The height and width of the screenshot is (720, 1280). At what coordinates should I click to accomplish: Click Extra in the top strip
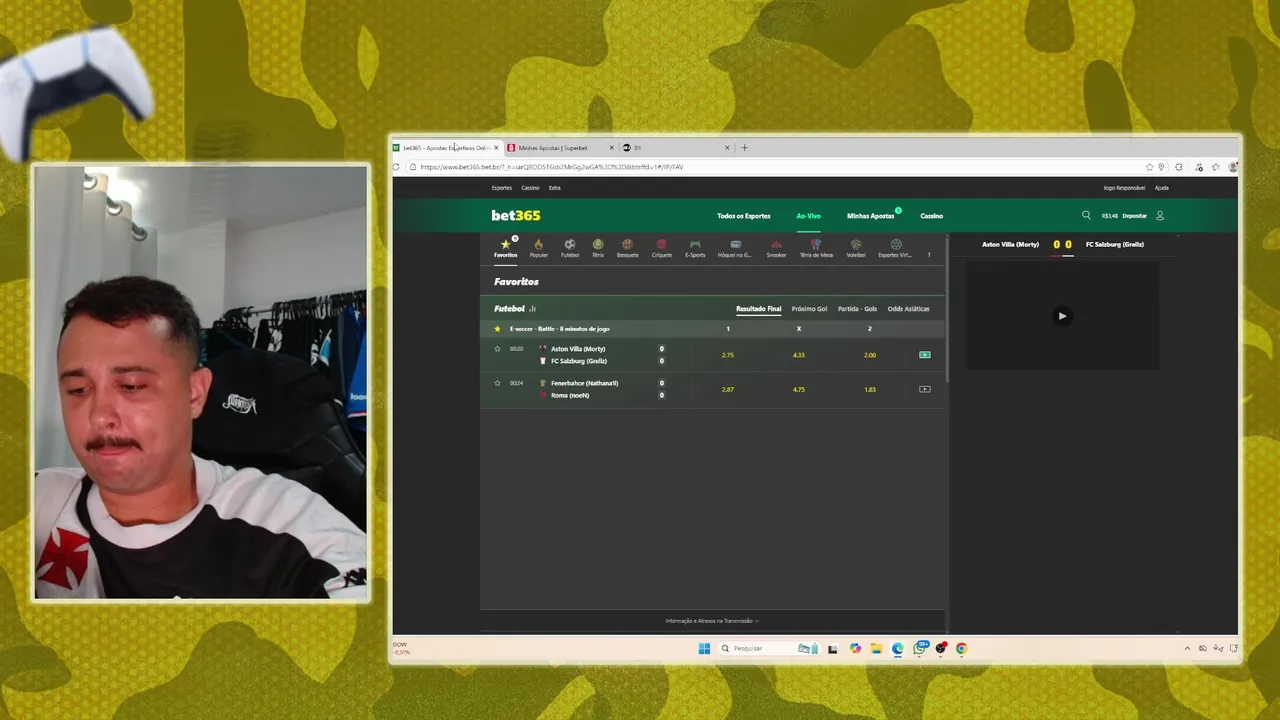555,188
